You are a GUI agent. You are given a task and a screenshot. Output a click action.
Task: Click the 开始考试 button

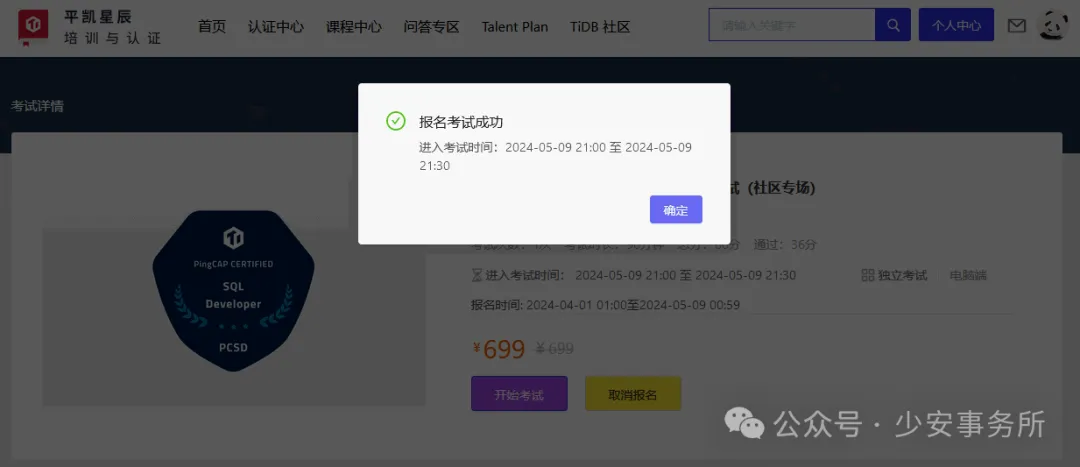point(519,394)
